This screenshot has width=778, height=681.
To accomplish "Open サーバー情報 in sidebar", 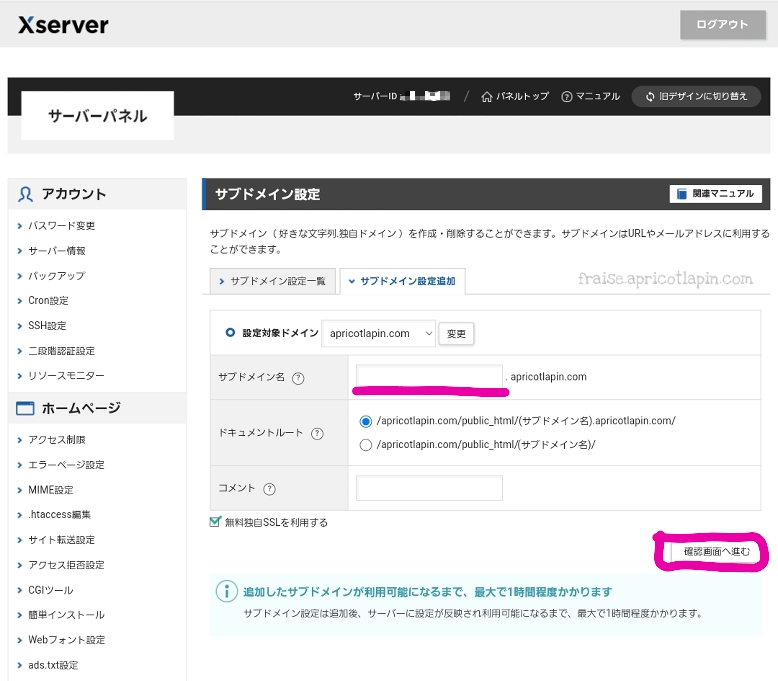I will click(x=57, y=251).
